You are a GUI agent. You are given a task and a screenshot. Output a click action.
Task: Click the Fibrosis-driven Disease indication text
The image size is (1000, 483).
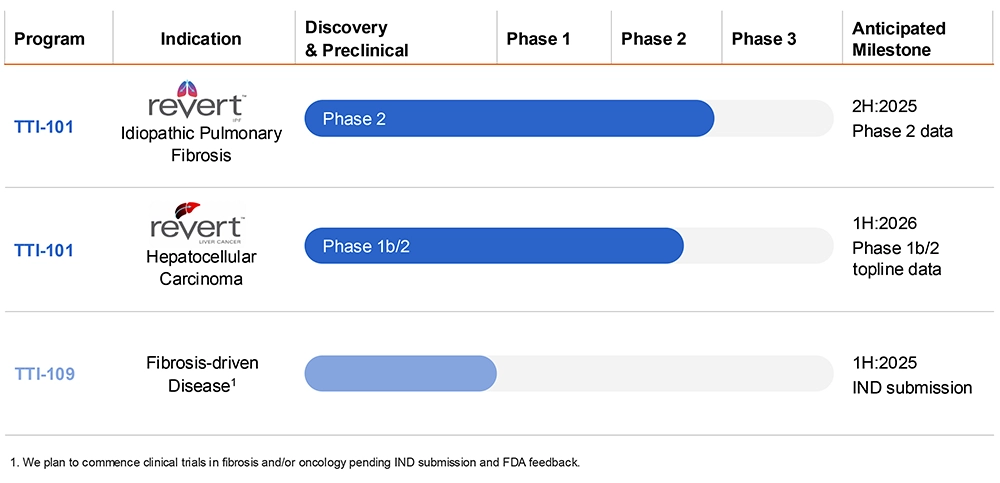pos(201,374)
